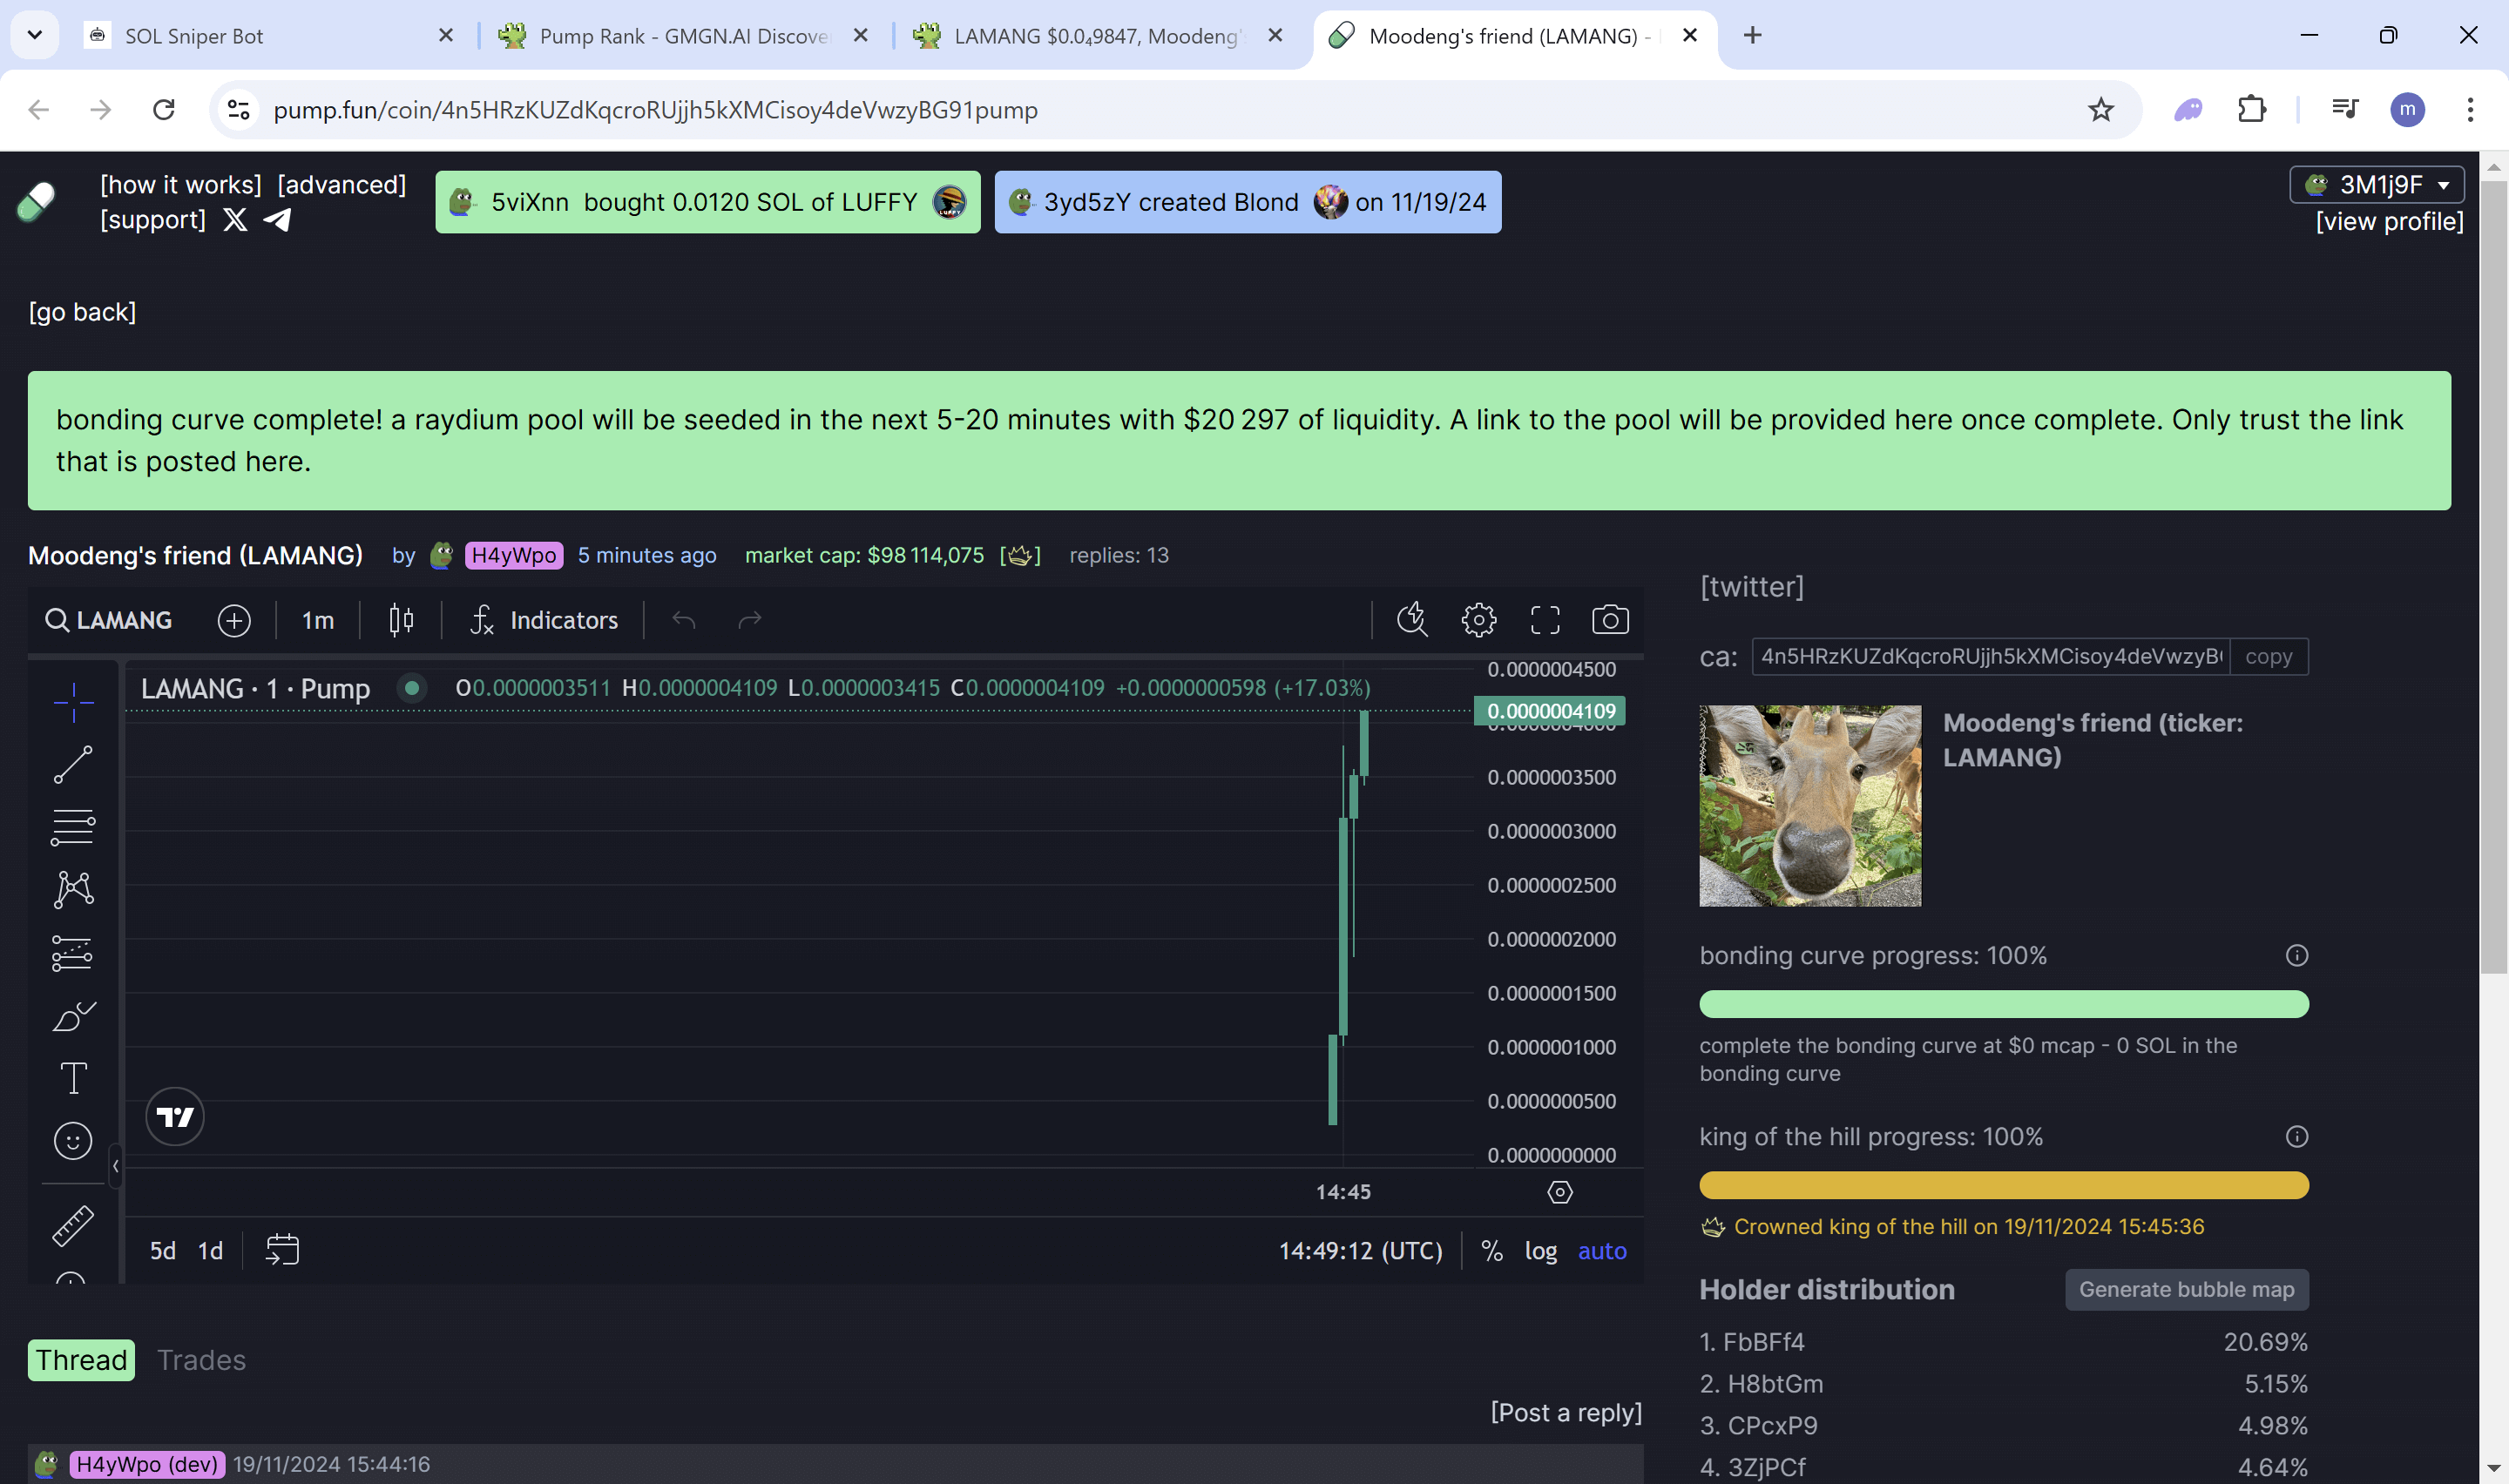Viewport: 2509px width, 1484px height.
Task: Open the forecasting and measurement tools
Action: [x=73, y=953]
